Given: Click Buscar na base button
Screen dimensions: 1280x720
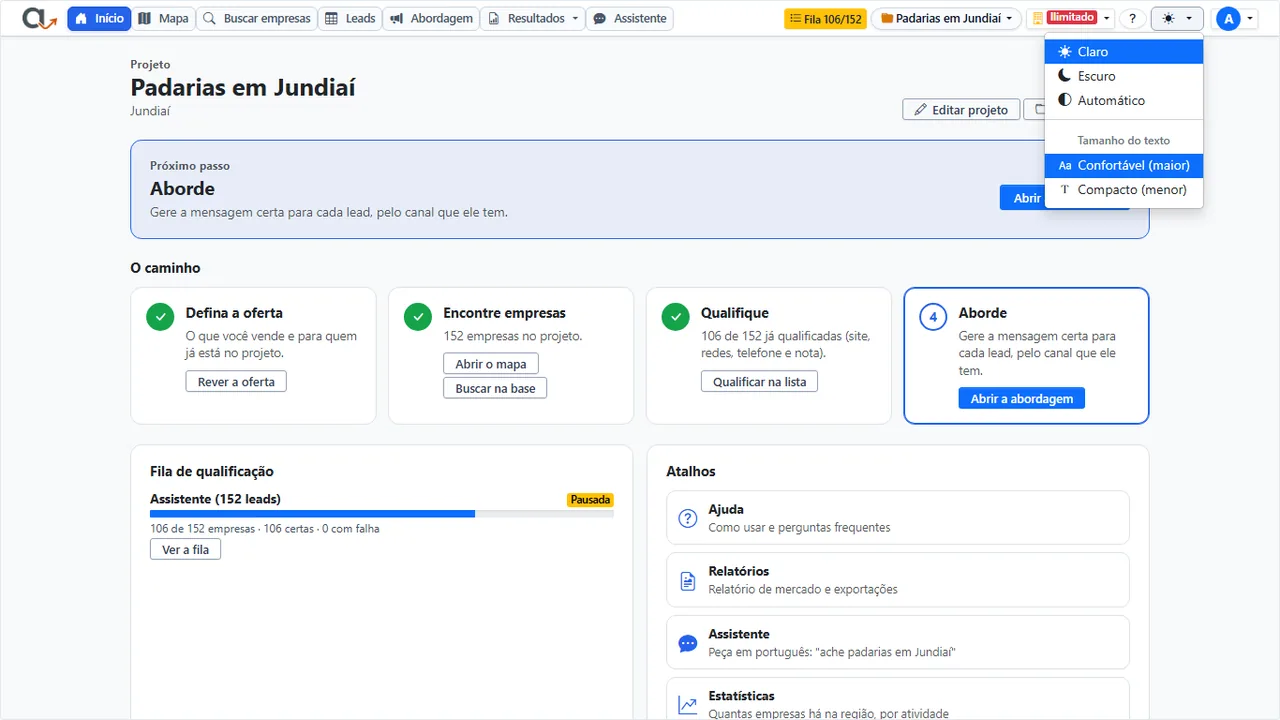Looking at the screenshot, I should click(495, 388).
